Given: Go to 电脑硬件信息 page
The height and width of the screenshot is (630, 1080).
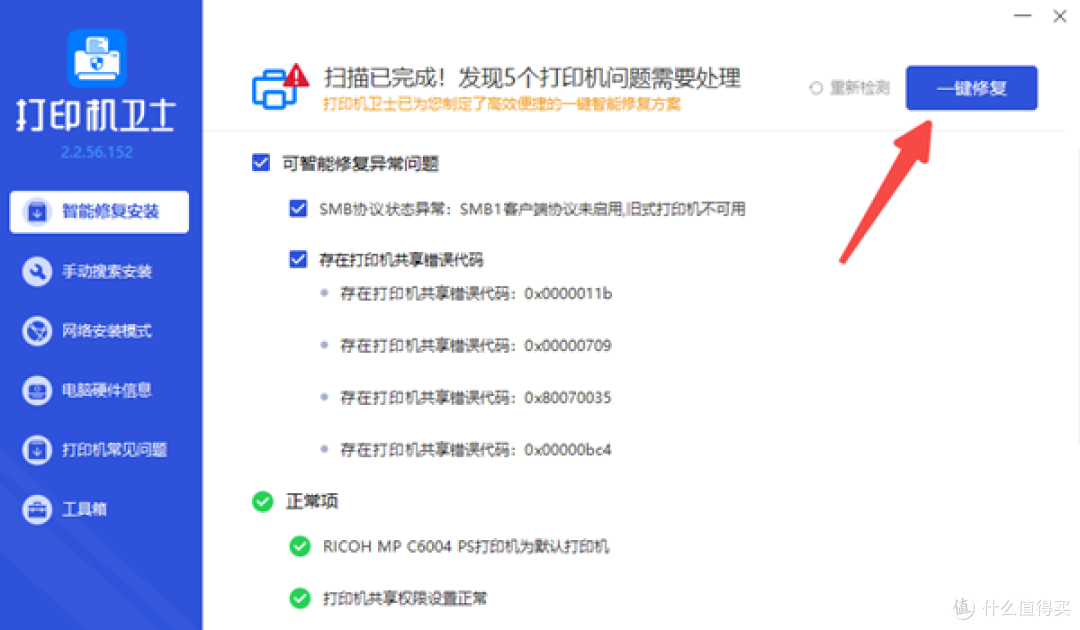Looking at the screenshot, I should [99, 390].
